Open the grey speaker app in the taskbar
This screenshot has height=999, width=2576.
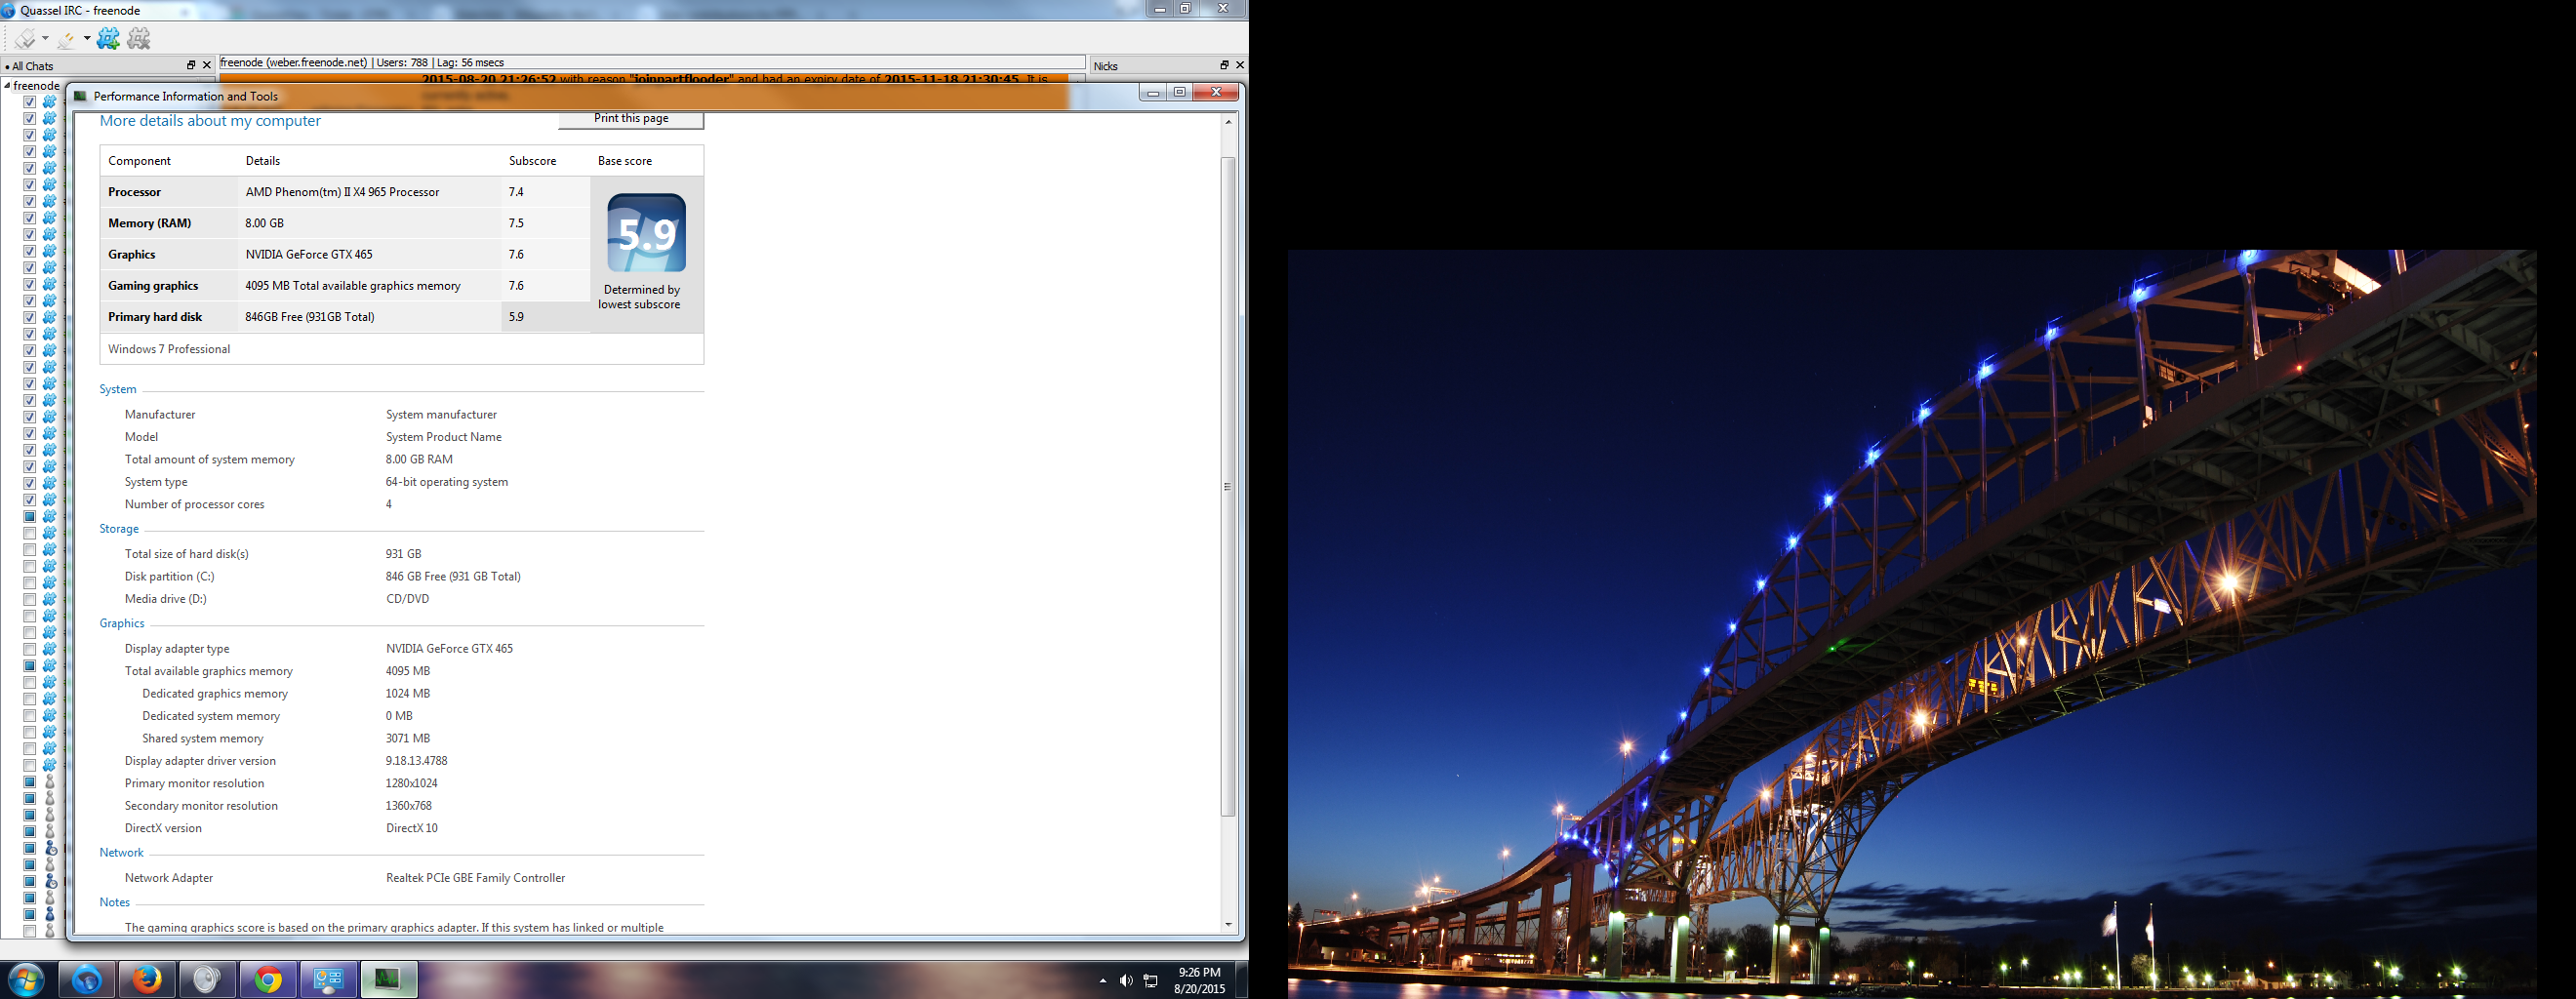(x=207, y=980)
